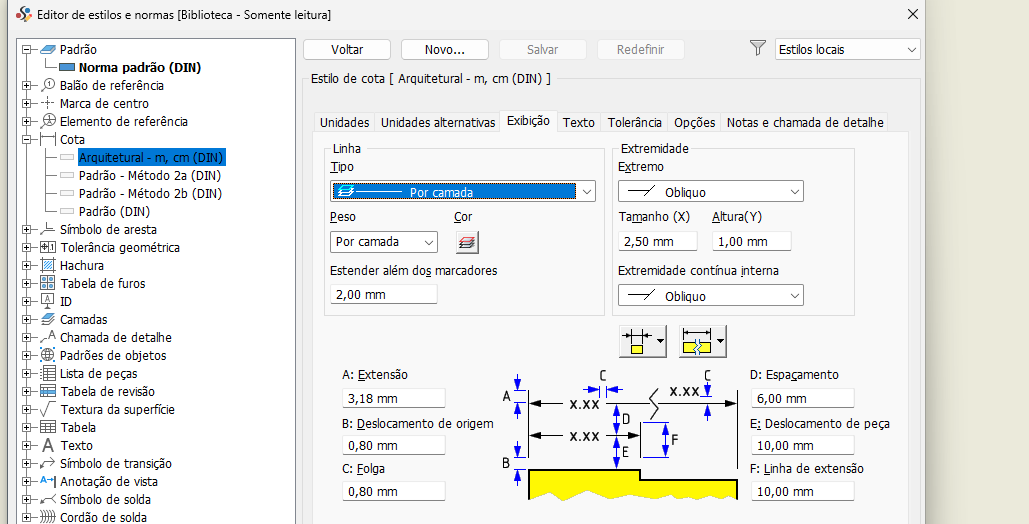Switch to the Texto tab
The width and height of the screenshot is (1029, 524).
tap(579, 122)
